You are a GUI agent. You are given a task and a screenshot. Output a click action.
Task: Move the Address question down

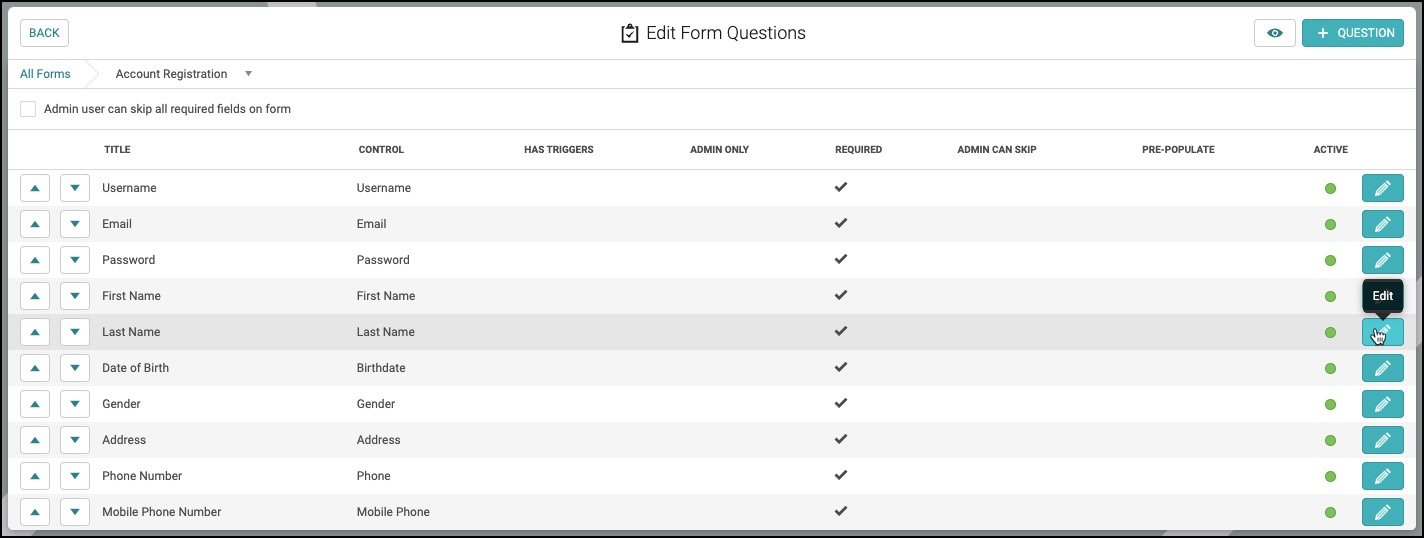click(75, 440)
